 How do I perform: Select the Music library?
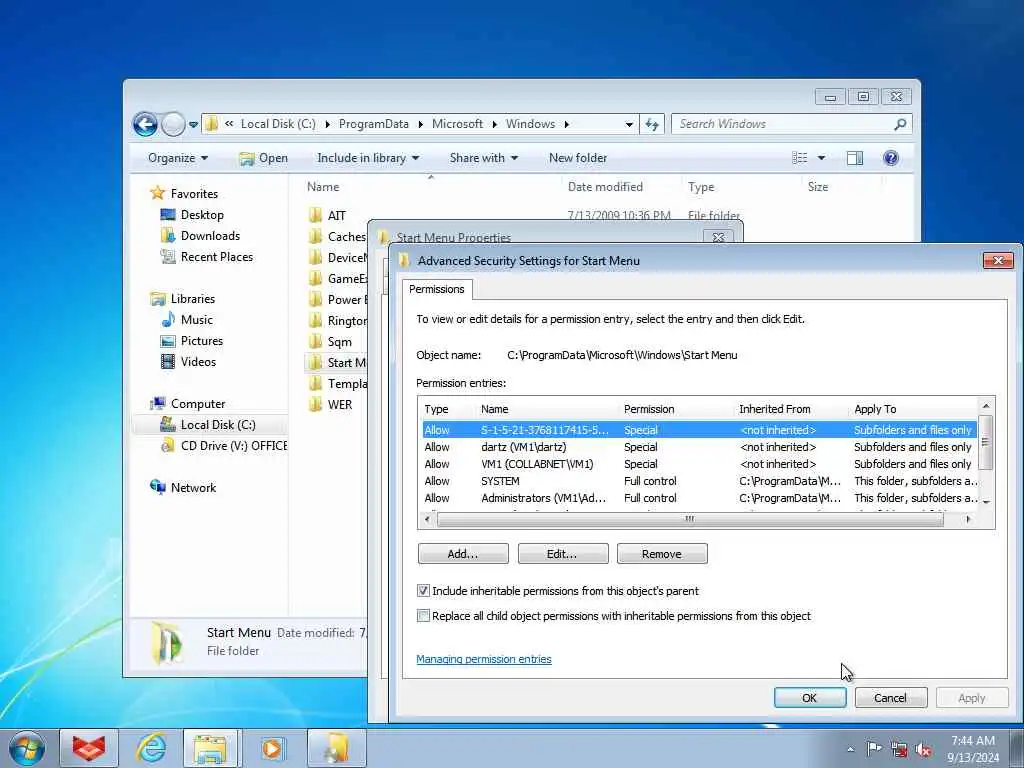point(197,320)
